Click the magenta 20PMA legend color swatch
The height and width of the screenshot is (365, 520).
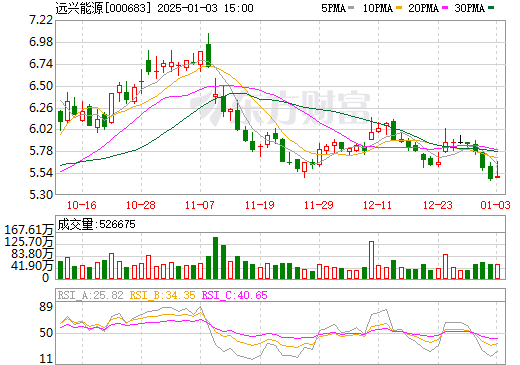tap(445, 8)
